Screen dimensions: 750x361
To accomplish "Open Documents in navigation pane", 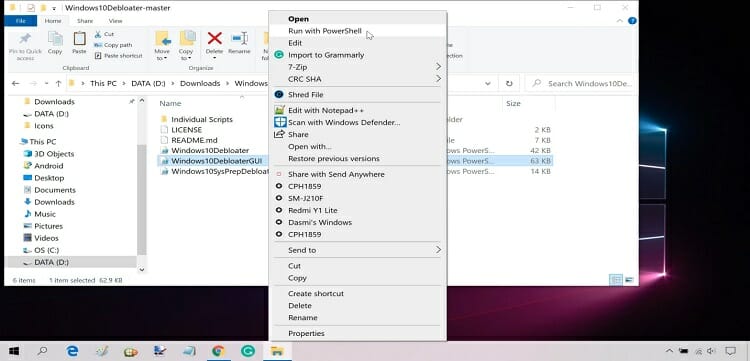I will (55, 190).
